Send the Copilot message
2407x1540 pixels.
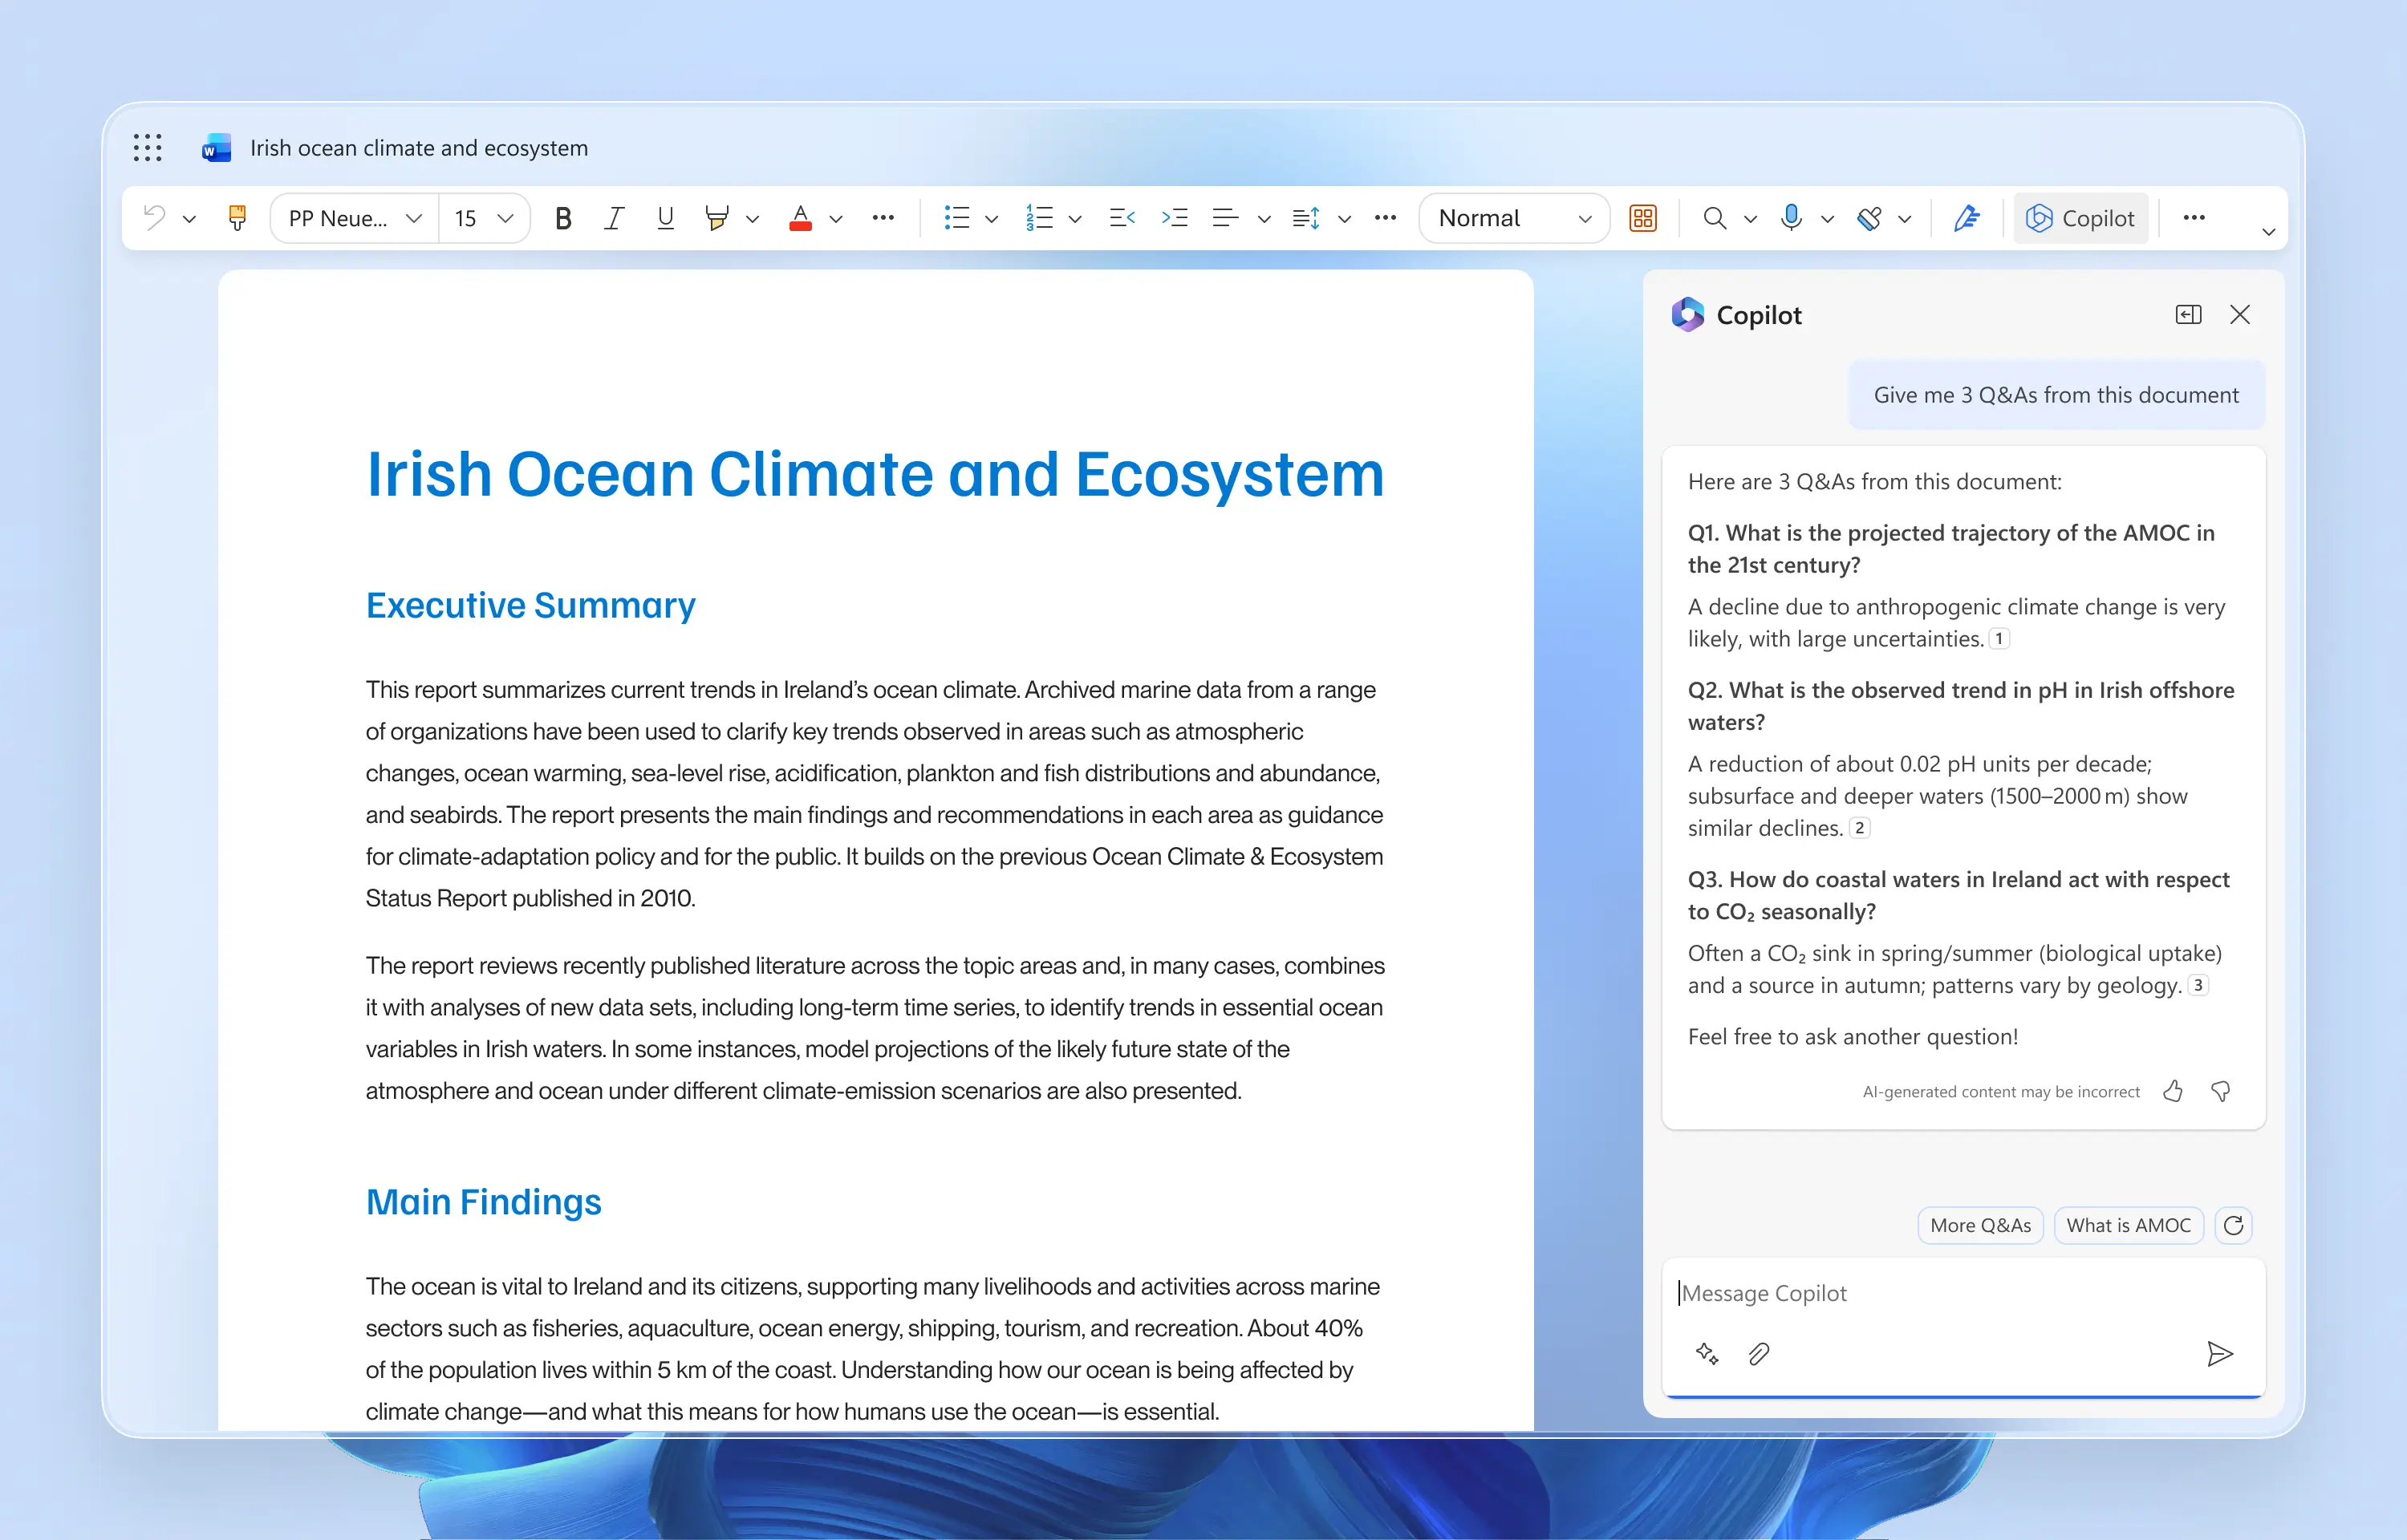point(2219,1354)
